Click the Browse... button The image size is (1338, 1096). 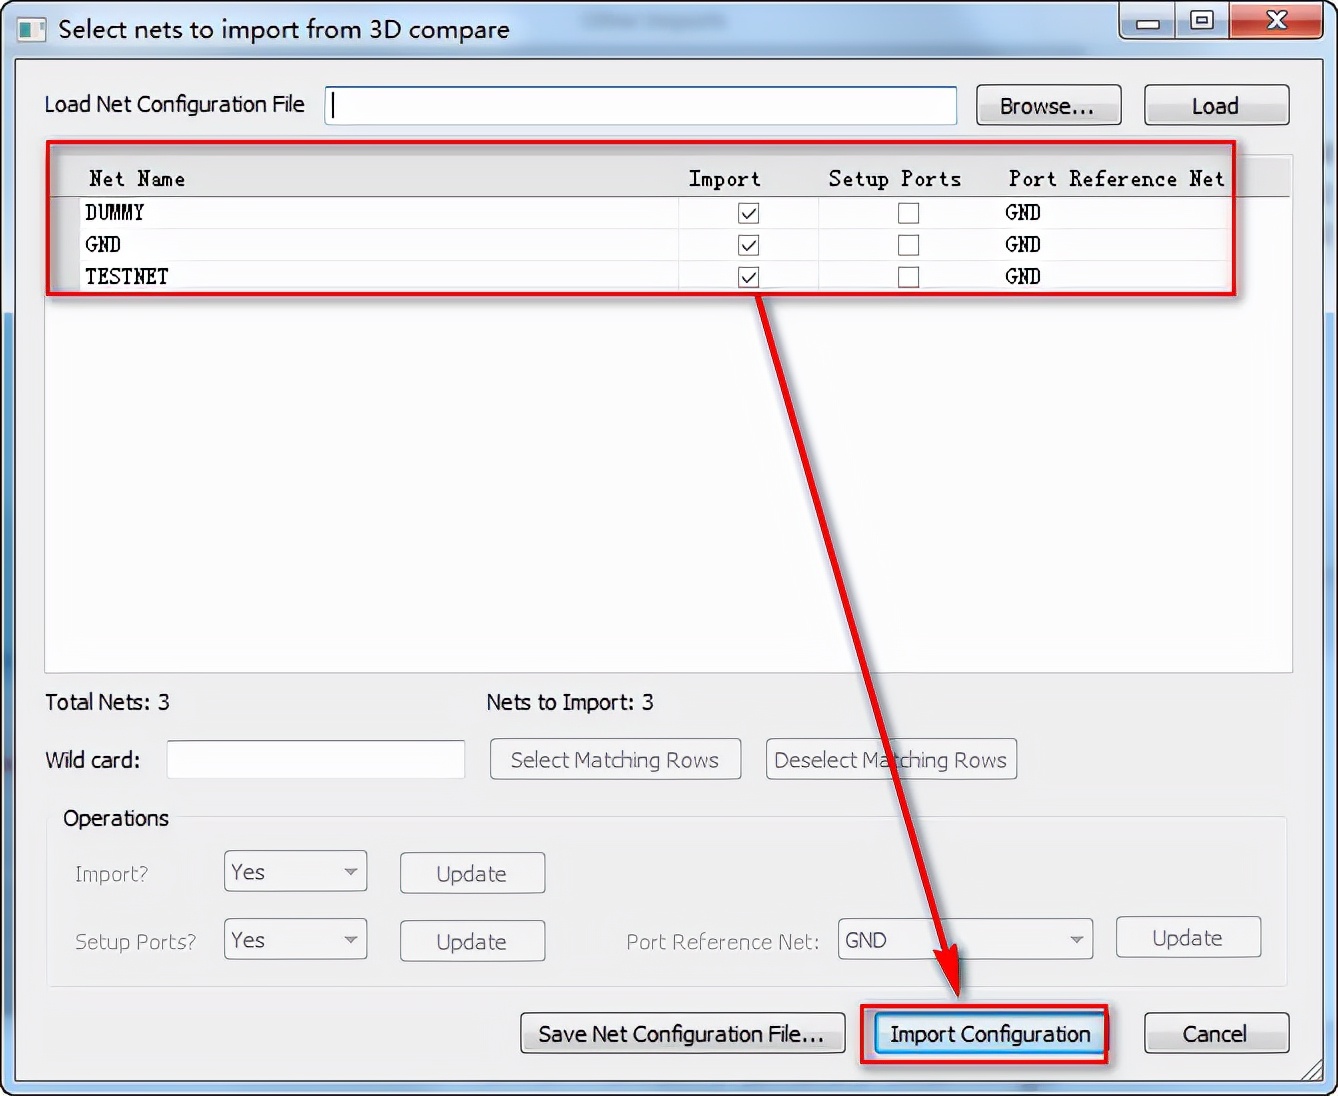pos(1048,105)
